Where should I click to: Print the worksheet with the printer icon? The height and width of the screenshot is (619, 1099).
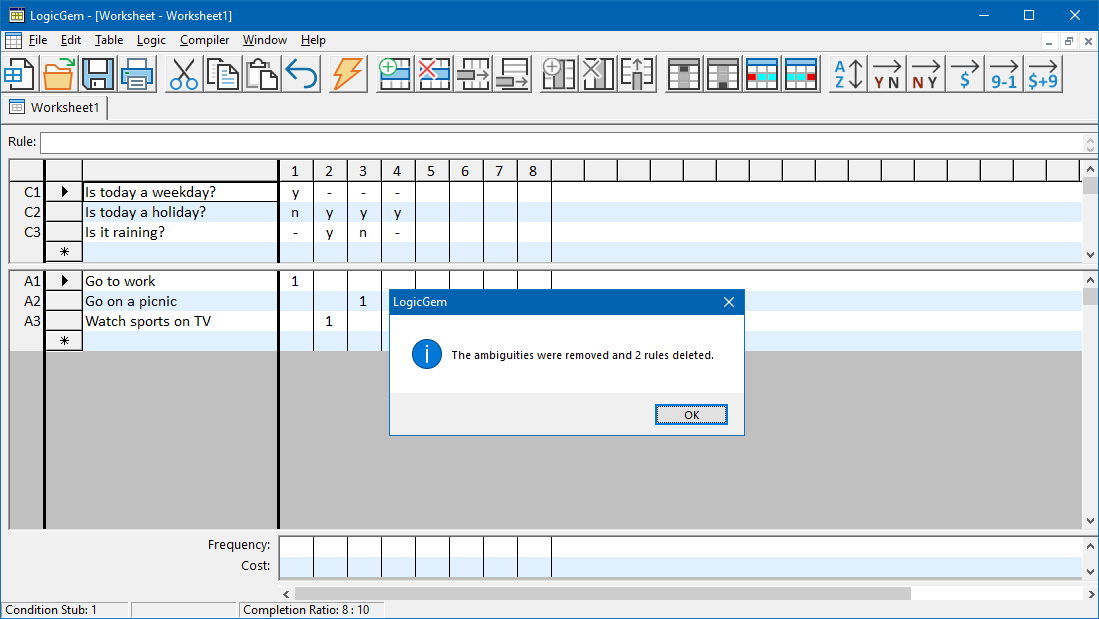point(137,74)
